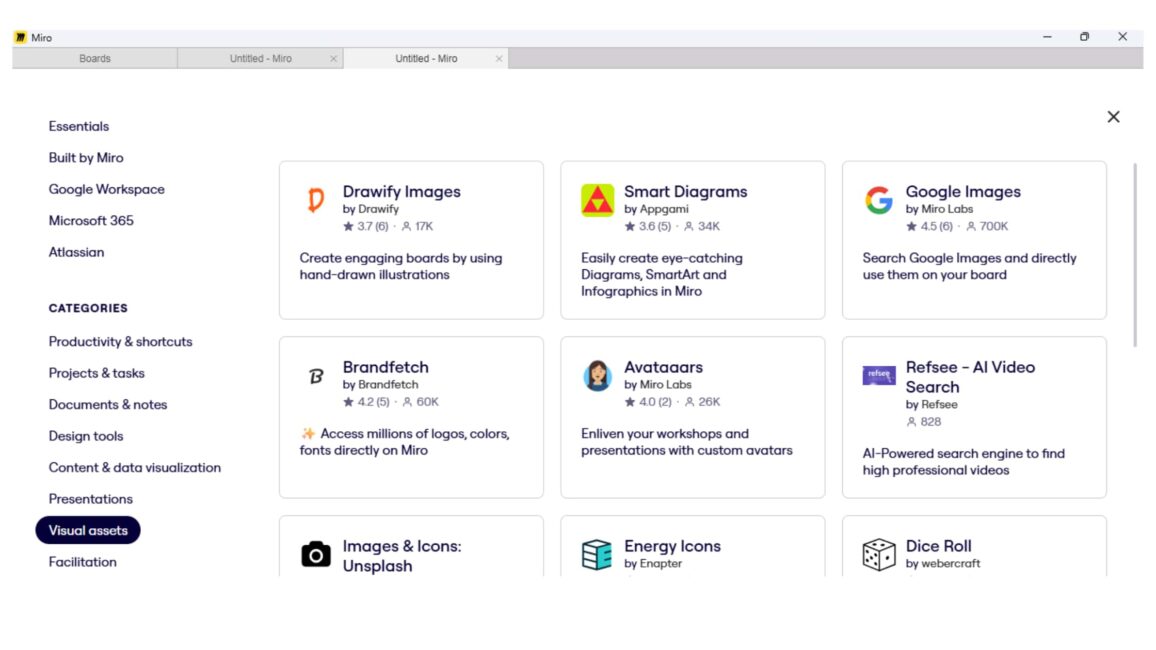Click the Brandfetch 'Access millions of logos' description
Image resolution: width=1156 pixels, height=650 pixels.
[405, 442]
